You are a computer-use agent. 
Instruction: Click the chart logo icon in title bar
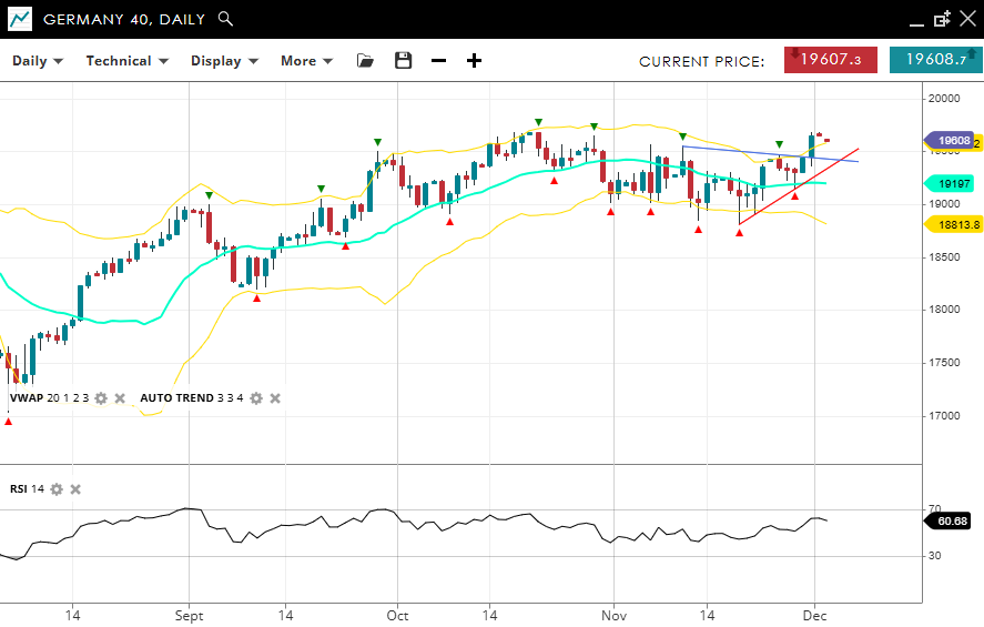pos(19,19)
